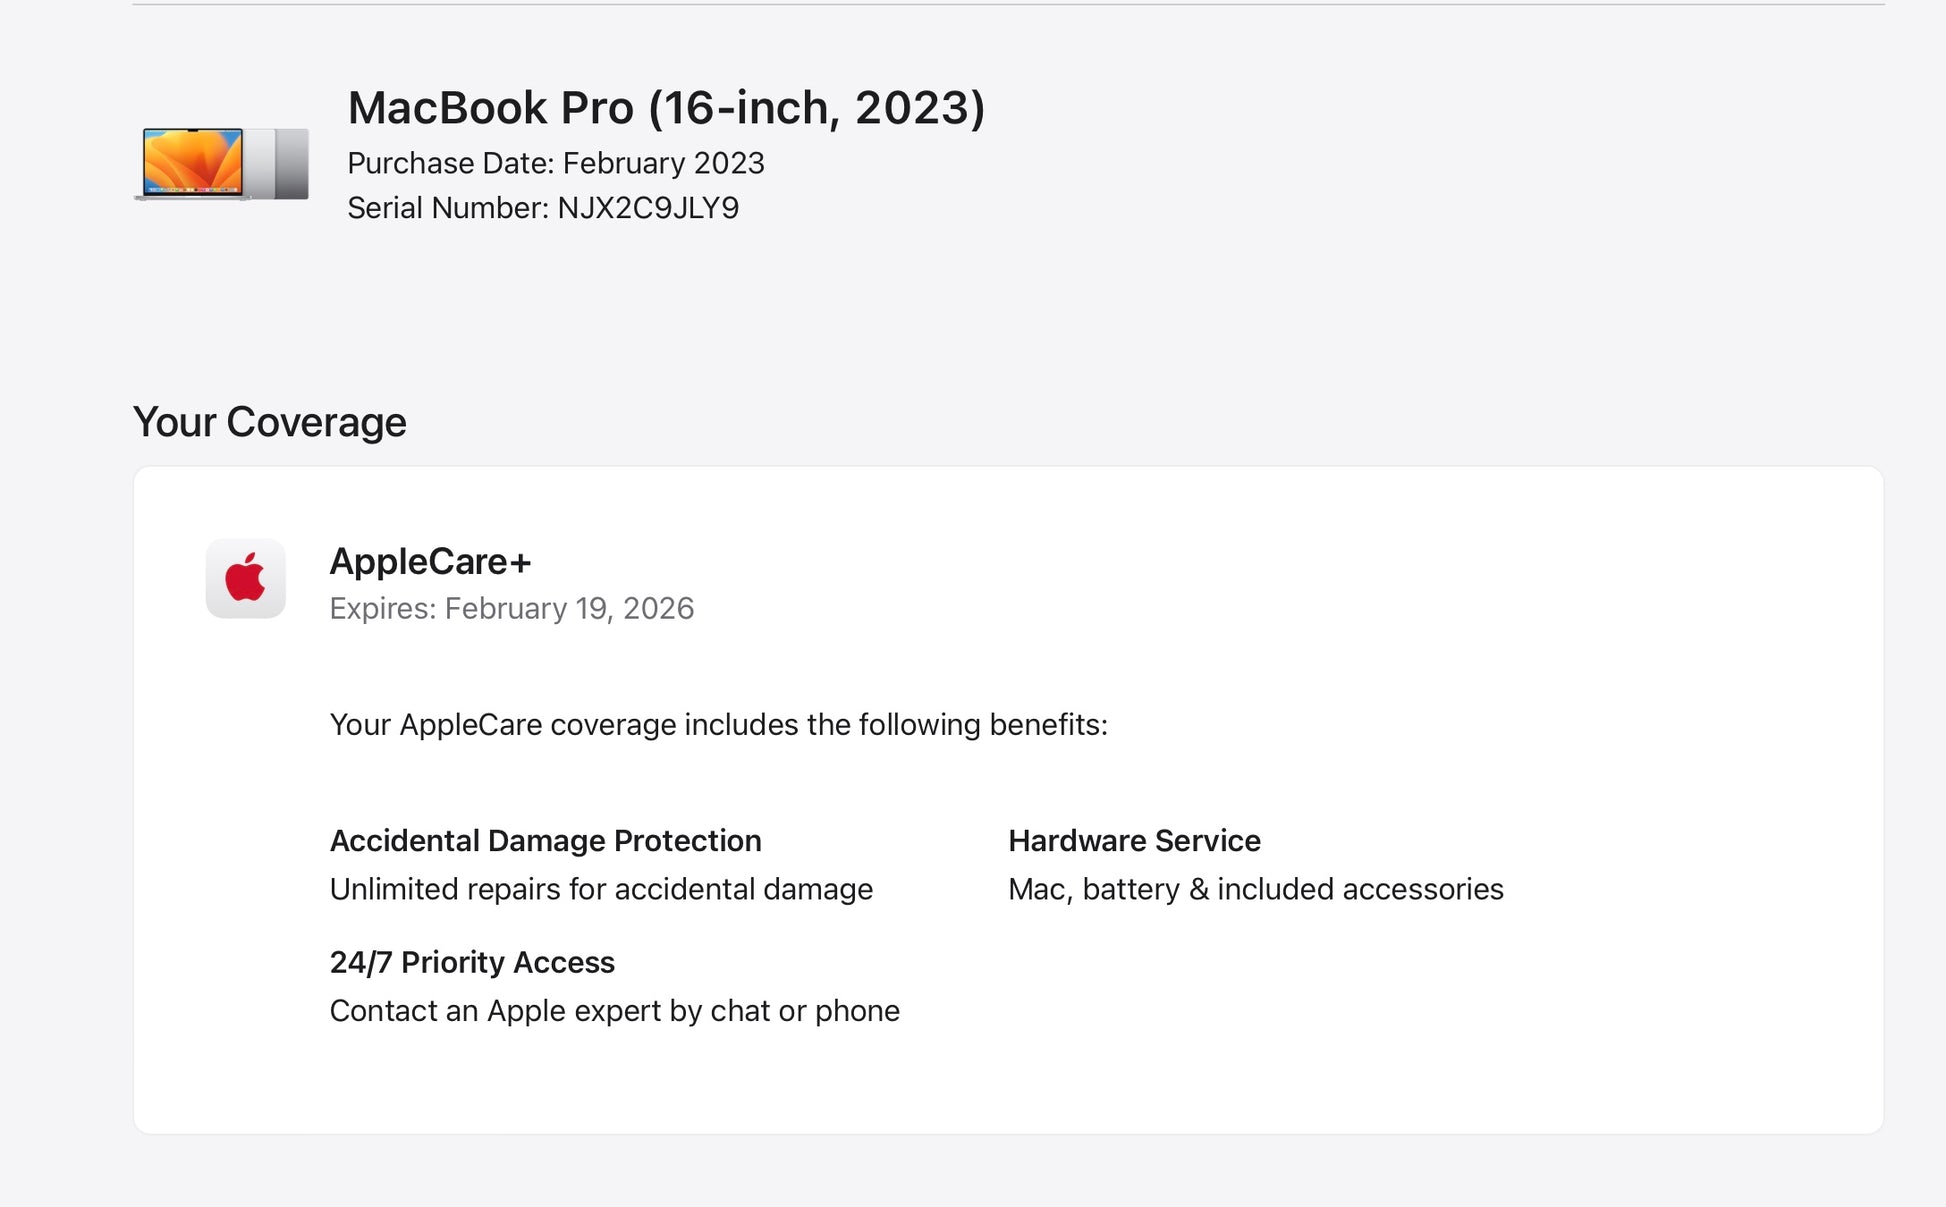Screen dimensions: 1946x1207
Task: Select the "24/7 Priority Access" benefit heading
Action: 472,962
